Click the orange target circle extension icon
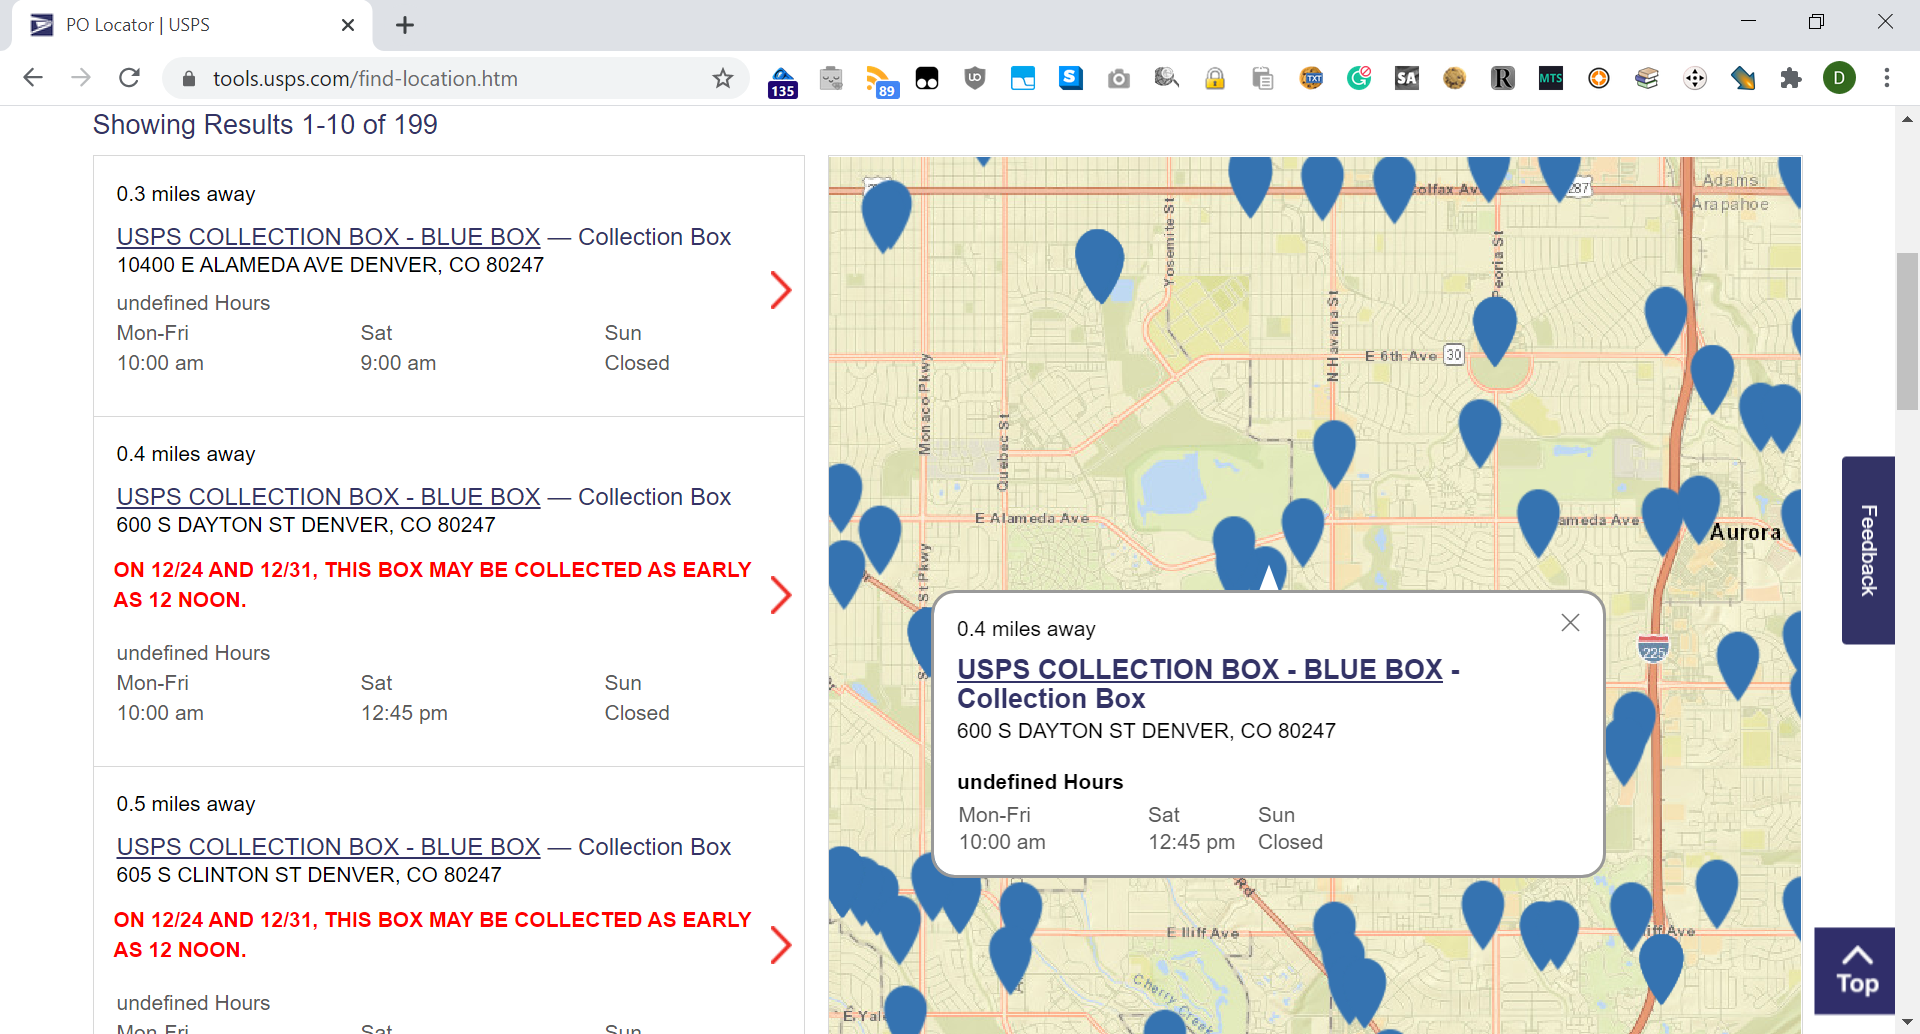The width and height of the screenshot is (1920, 1034). [1599, 78]
